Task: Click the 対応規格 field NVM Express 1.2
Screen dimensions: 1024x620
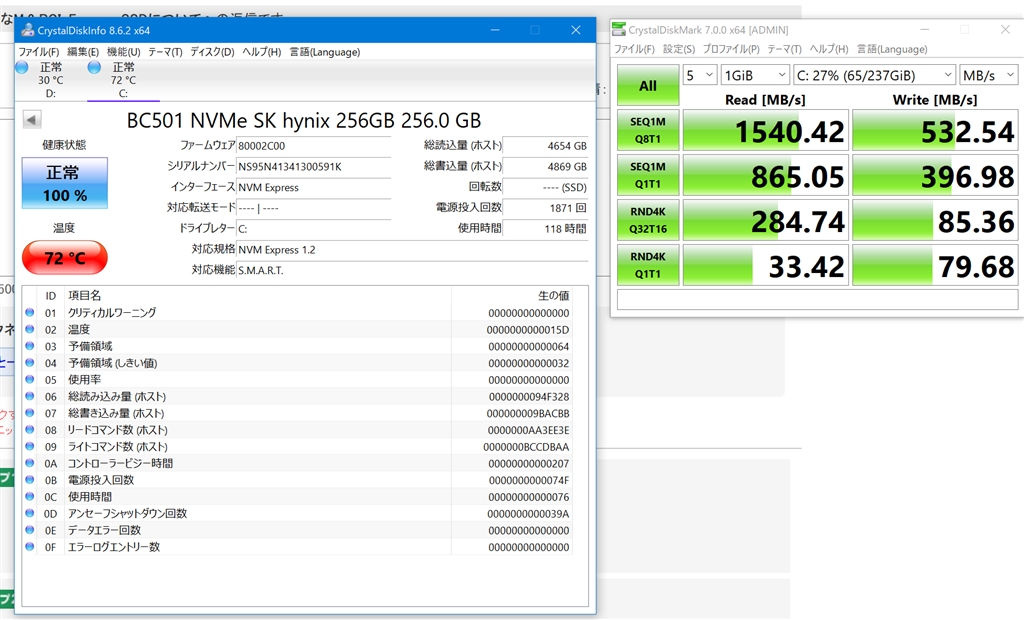Action: pyautogui.click(x=412, y=250)
